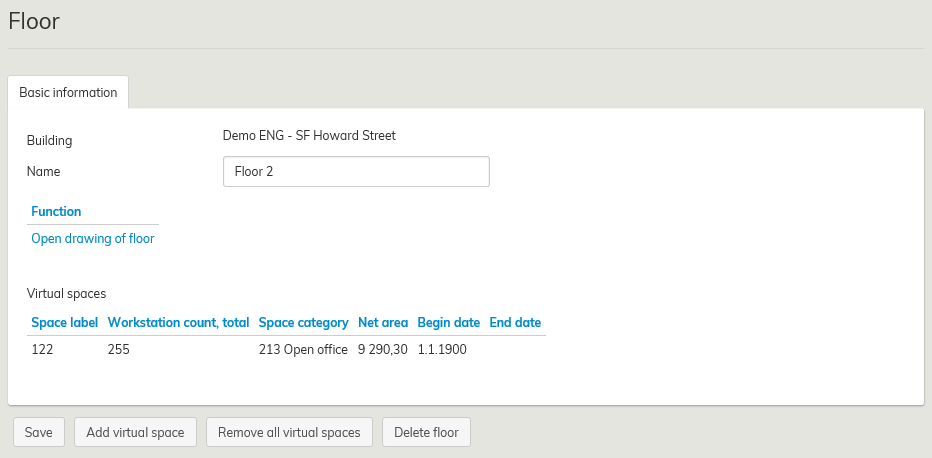932x458 pixels.
Task: Sort by Space label column header
Action: [x=64, y=323]
